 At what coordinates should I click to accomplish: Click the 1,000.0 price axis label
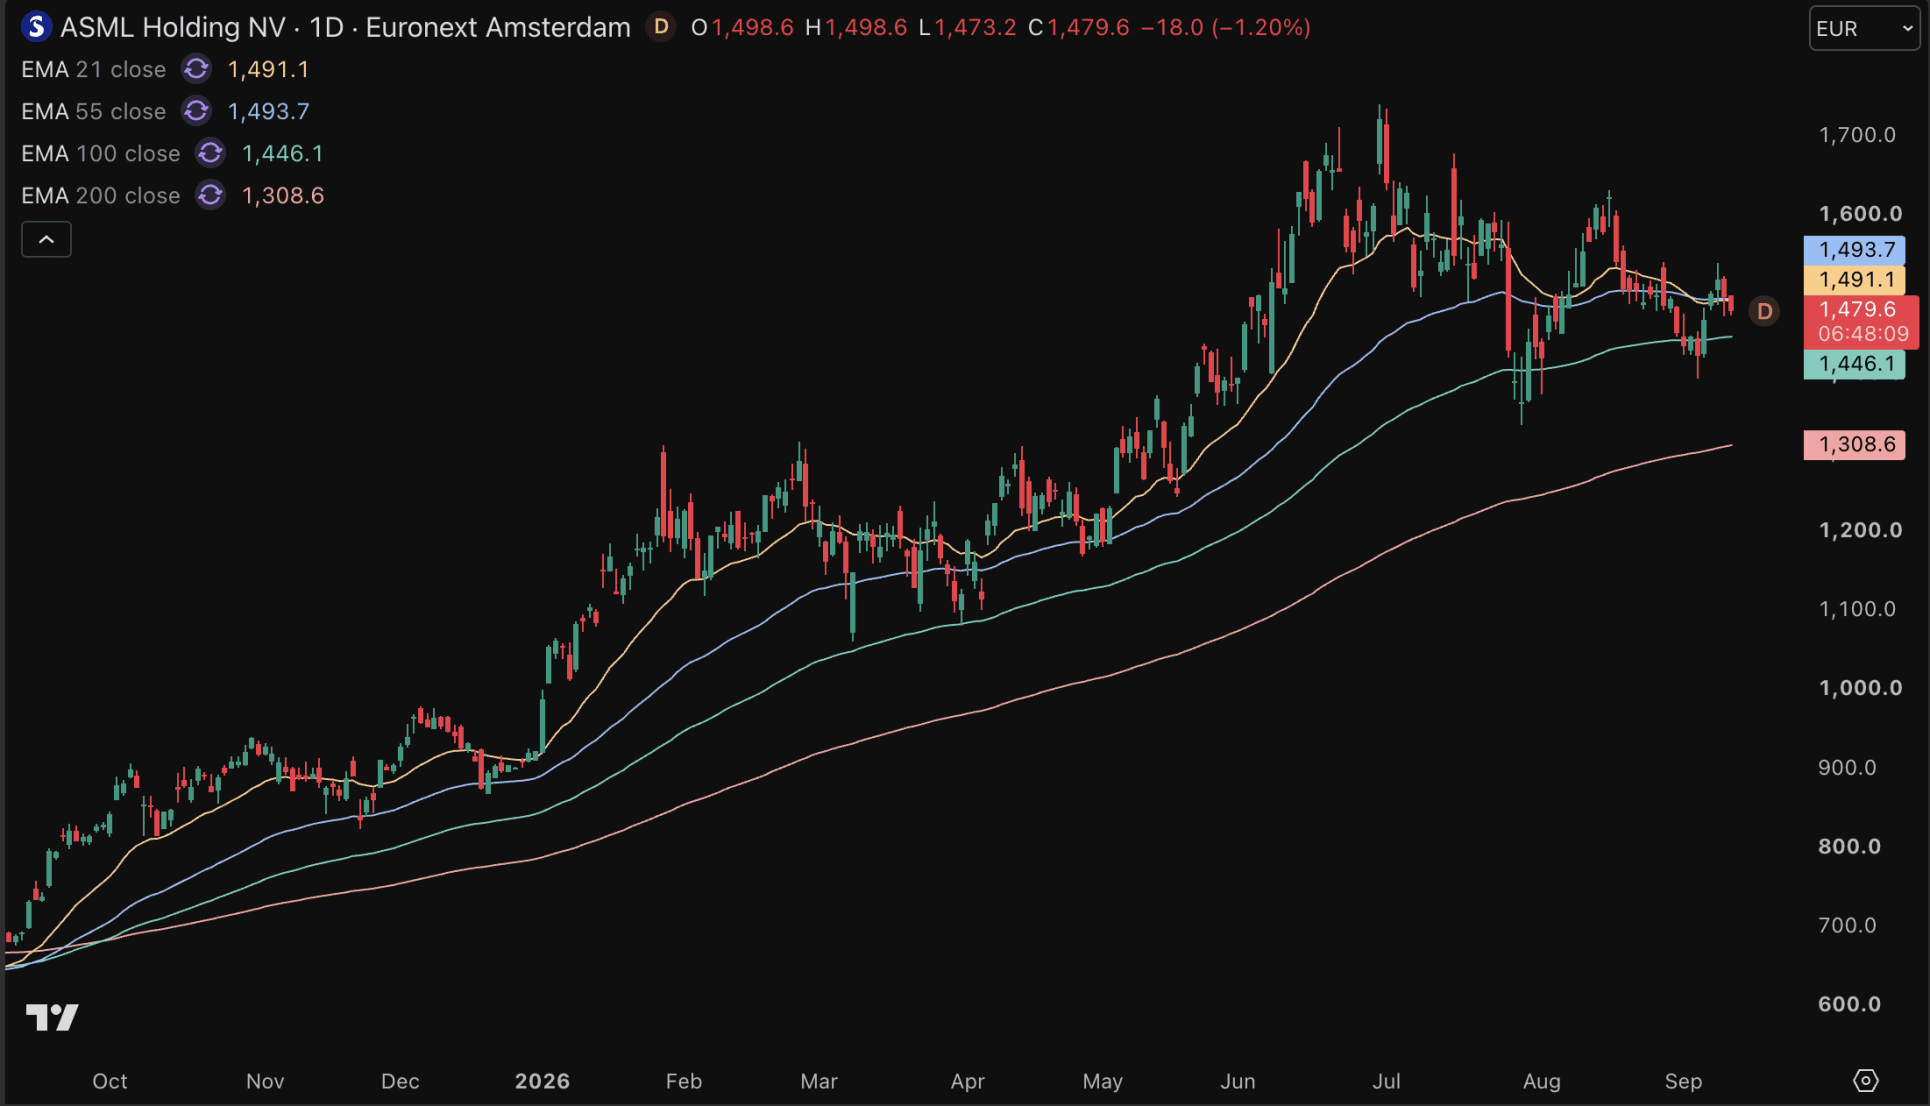[1860, 688]
